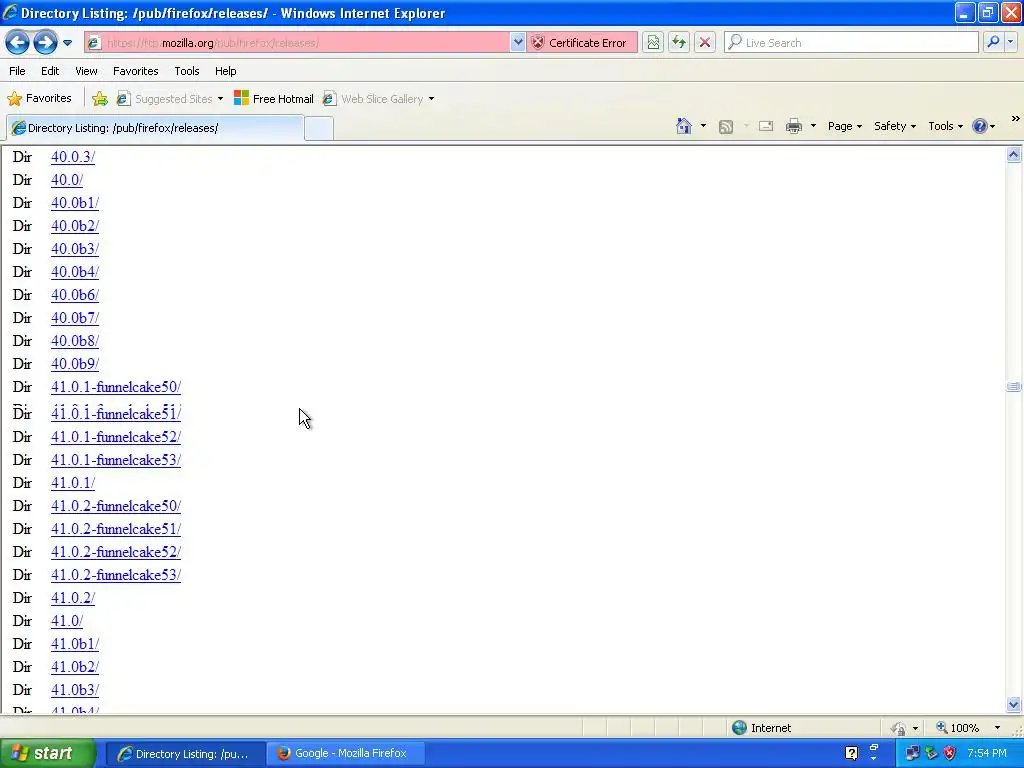The width and height of the screenshot is (1024, 768).
Task: Switch to Directory Listing taskbar button
Action: coord(185,754)
